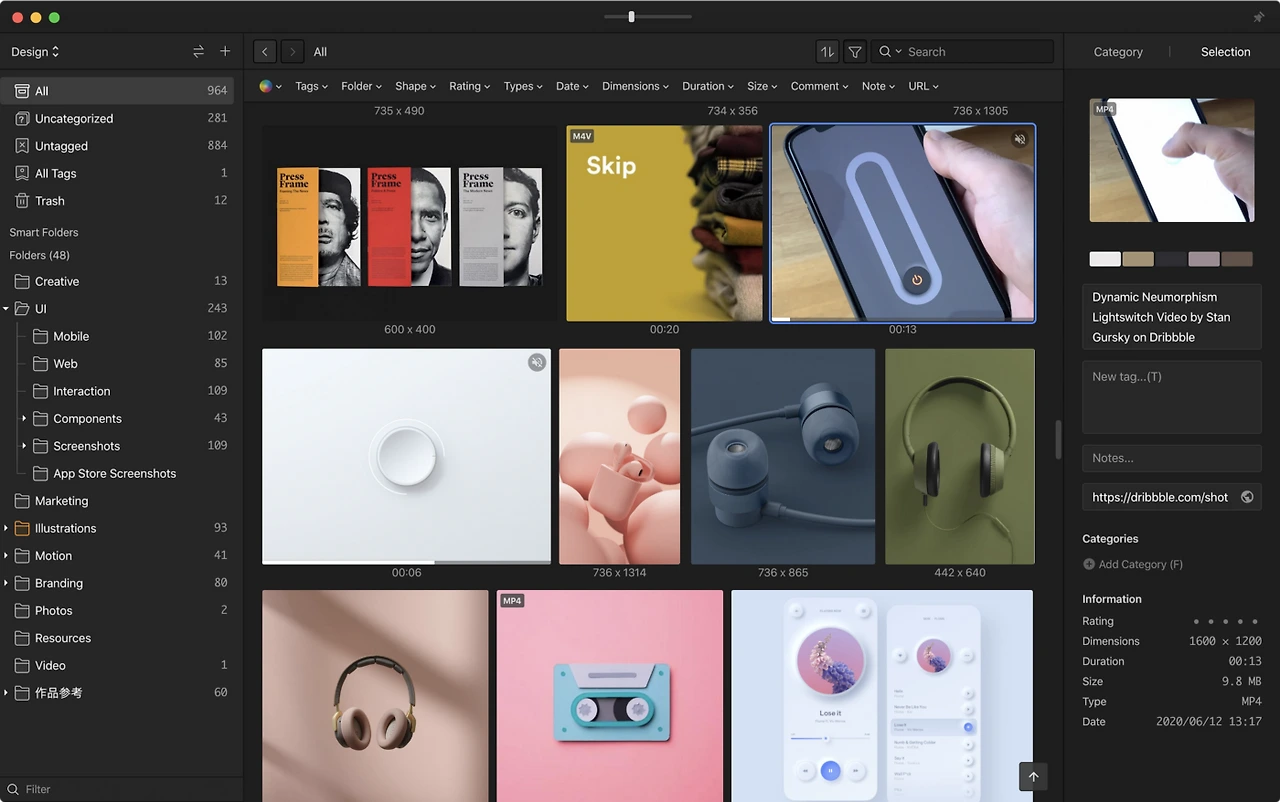Show Untagged items
Screen dimensions: 1280x802
click(x=118, y=146)
